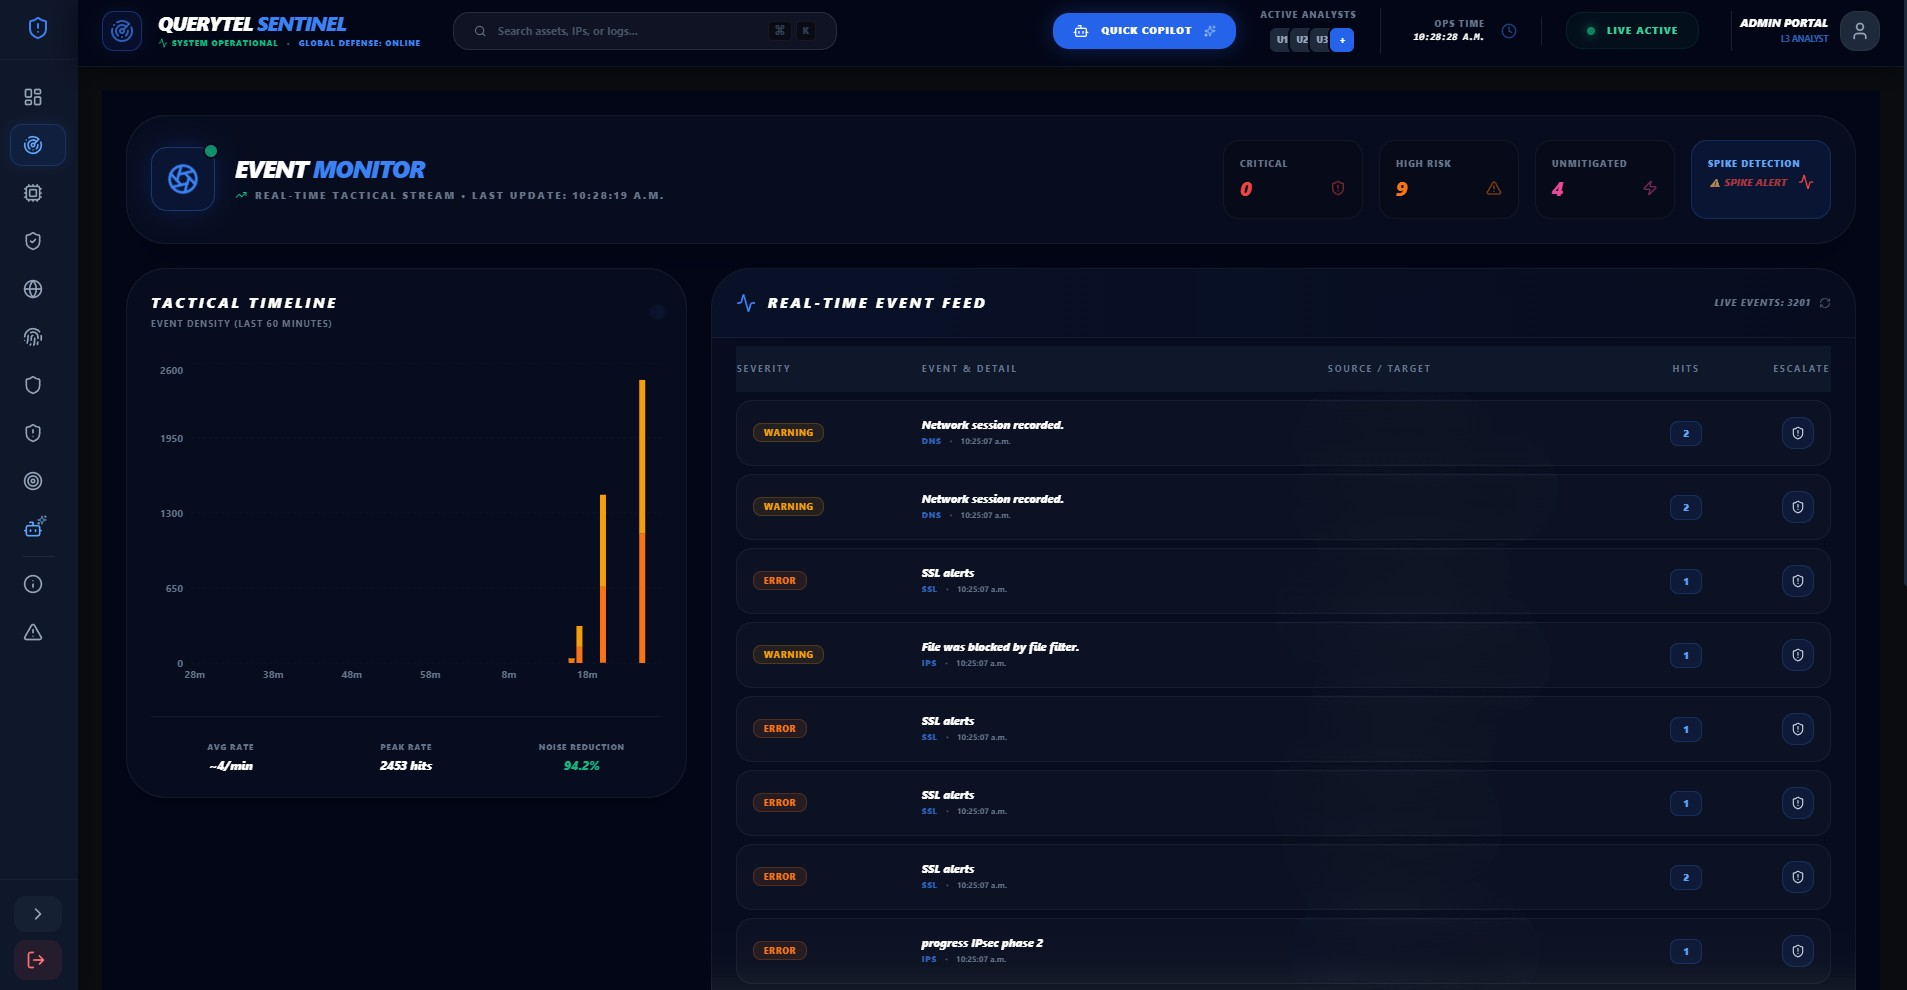Open the Admin Portal profile menu
This screenshot has width=1907, height=990.
1859,30
